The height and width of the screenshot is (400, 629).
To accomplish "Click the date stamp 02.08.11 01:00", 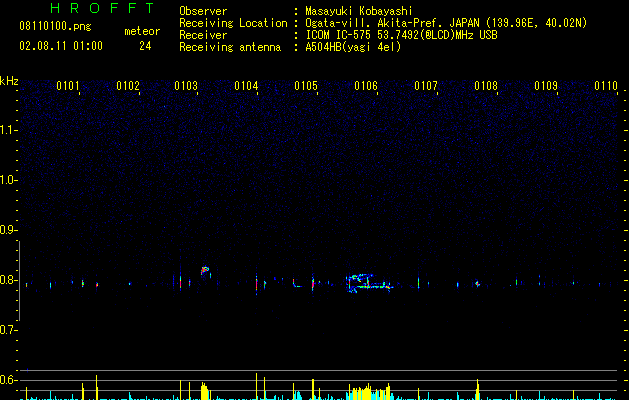I will [x=61, y=46].
